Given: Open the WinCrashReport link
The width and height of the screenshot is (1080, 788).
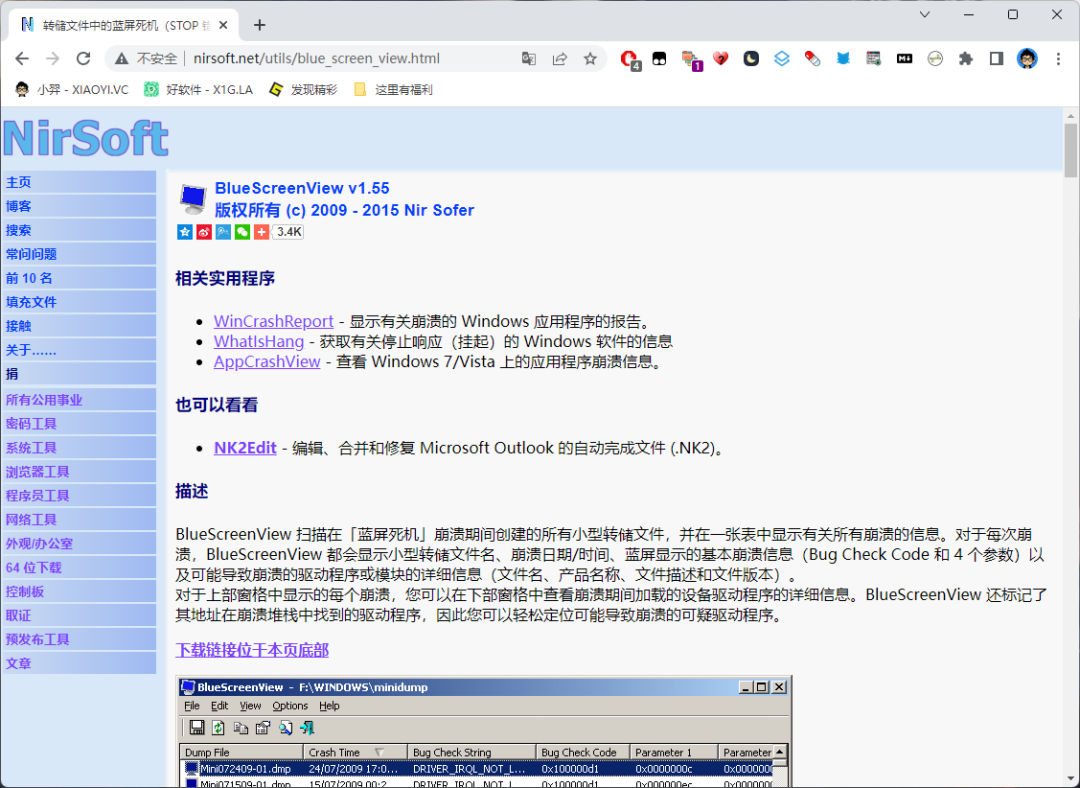Looking at the screenshot, I should (x=273, y=321).
